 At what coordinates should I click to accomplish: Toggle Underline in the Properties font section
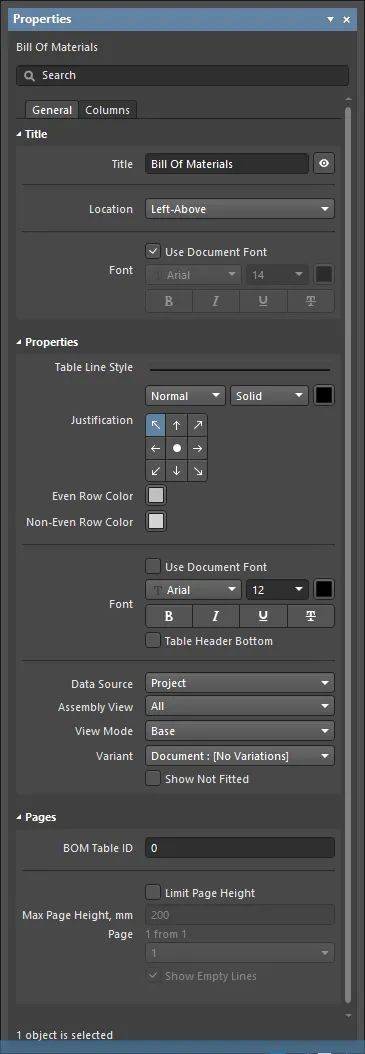click(x=263, y=616)
